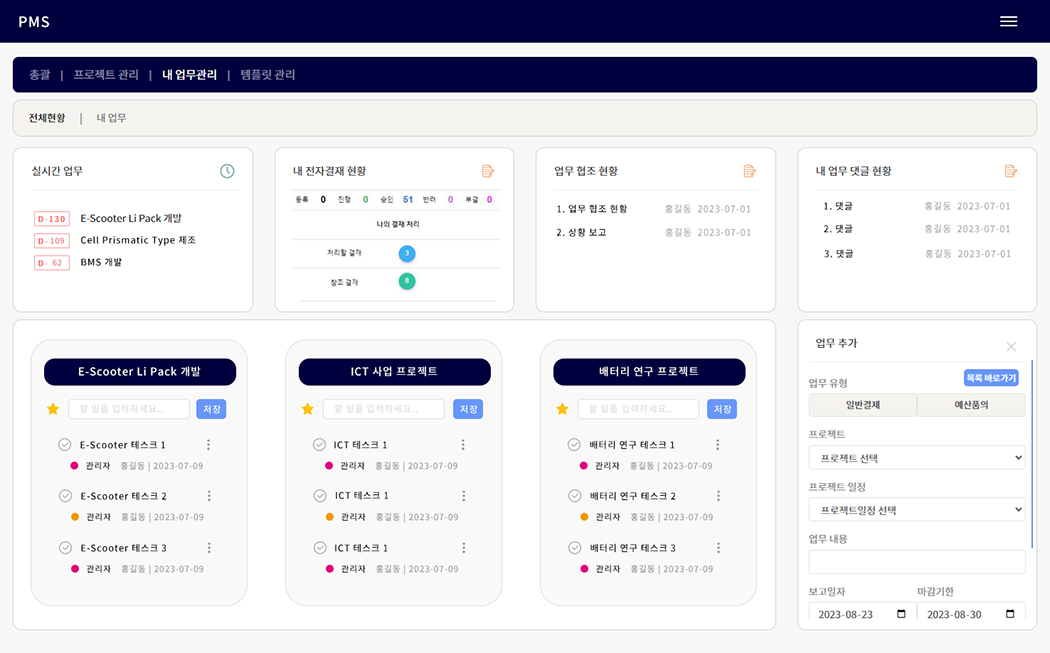The height and width of the screenshot is (653, 1050).
Task: Open the 마감기한 date picker
Action: click(x=1009, y=614)
